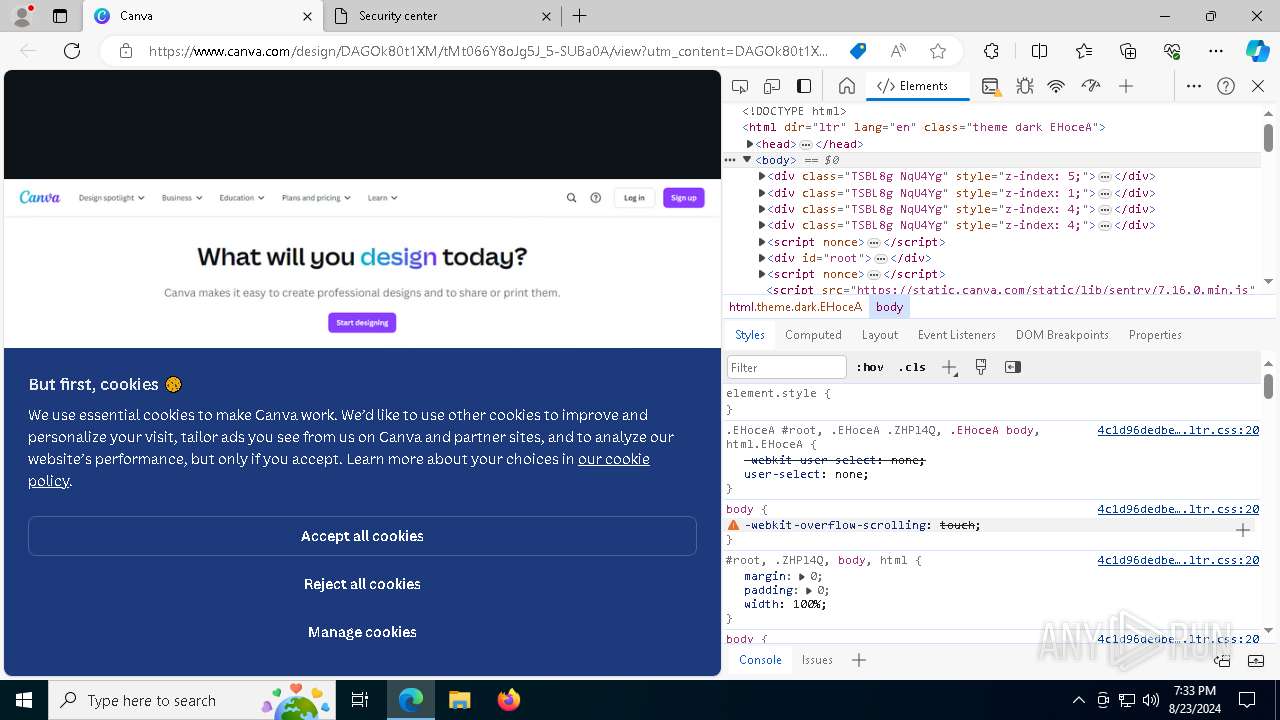Click the Start designing button
Screen dimensions: 1280x720
pyautogui.click(x=362, y=322)
